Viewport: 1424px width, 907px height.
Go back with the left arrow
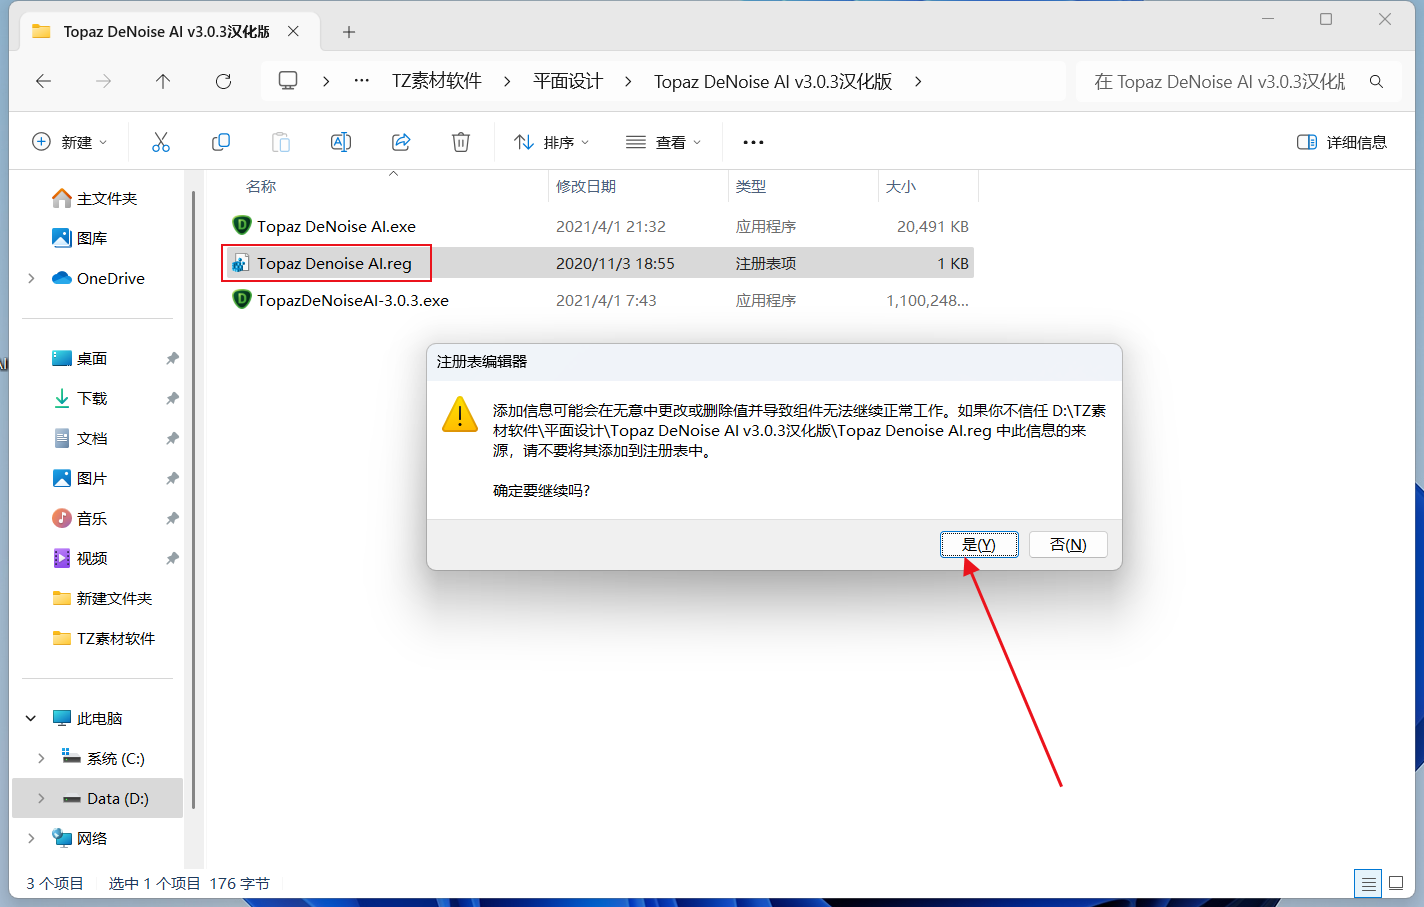(x=43, y=81)
